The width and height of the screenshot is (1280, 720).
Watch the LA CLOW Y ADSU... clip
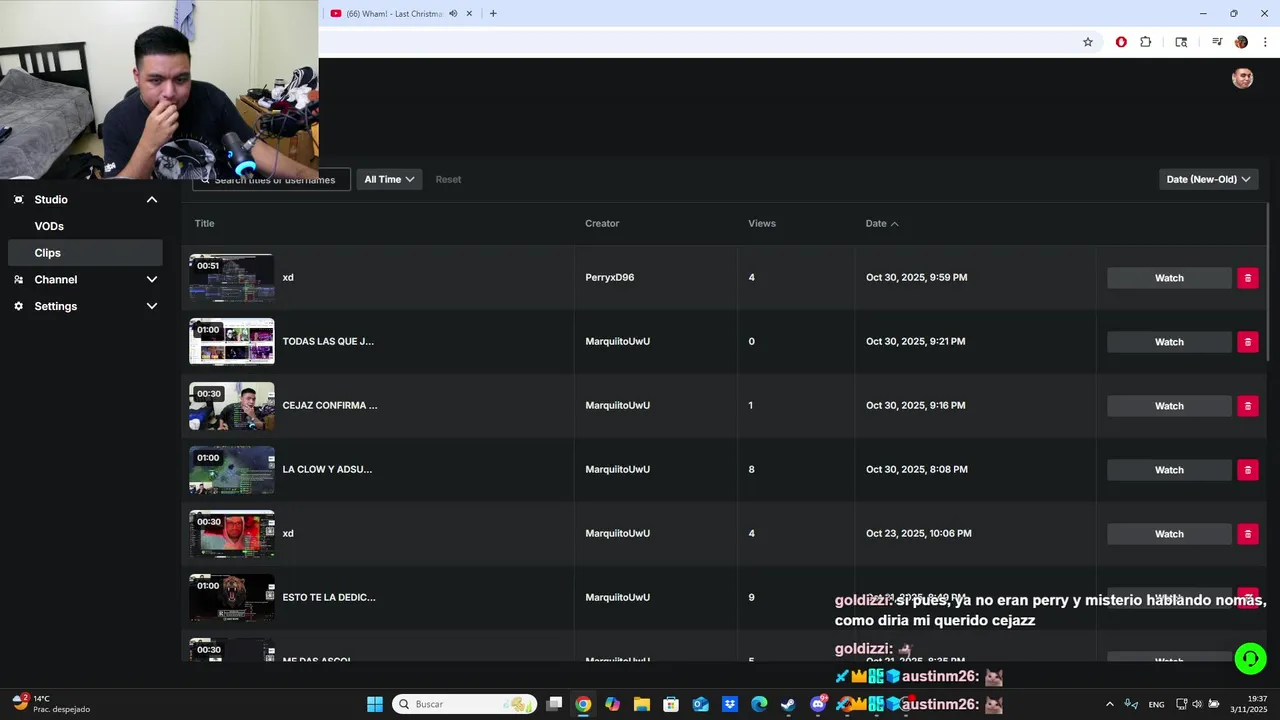[1169, 470]
